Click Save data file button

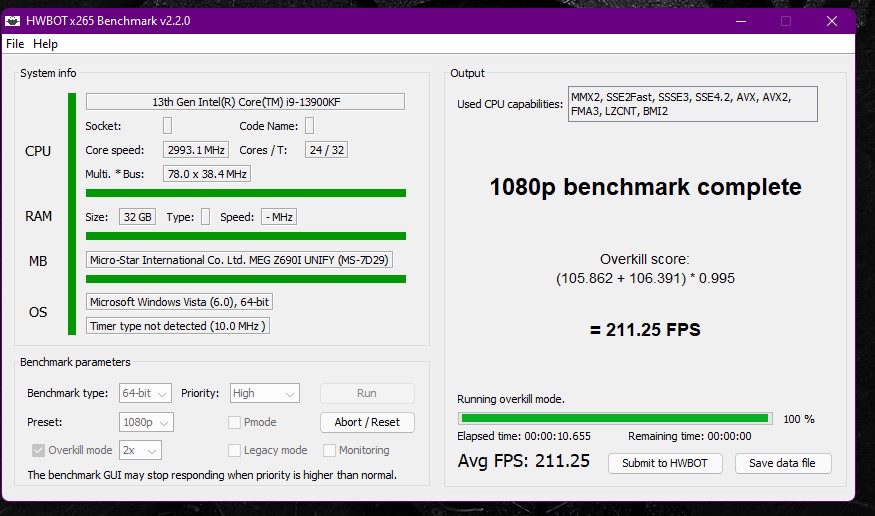point(783,463)
